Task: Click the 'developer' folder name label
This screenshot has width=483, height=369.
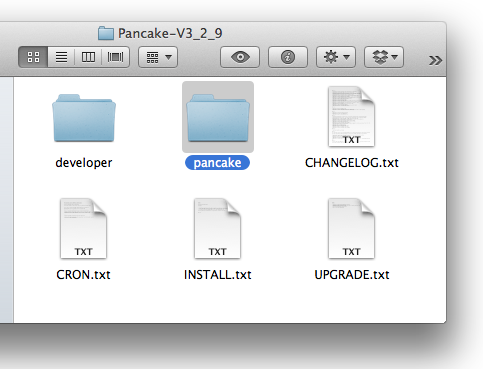Action: (84, 163)
